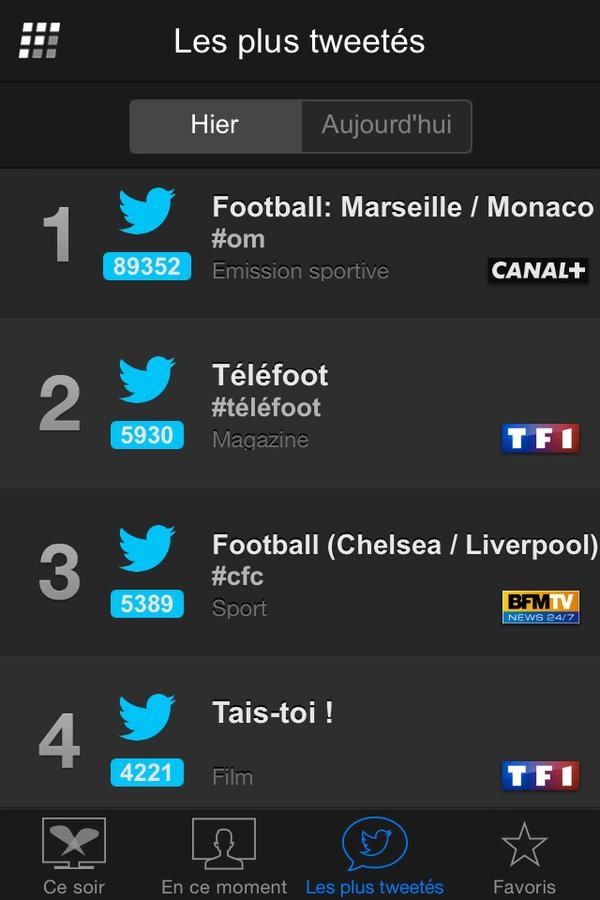Open Football: Marseille / Monaco title

403,207
